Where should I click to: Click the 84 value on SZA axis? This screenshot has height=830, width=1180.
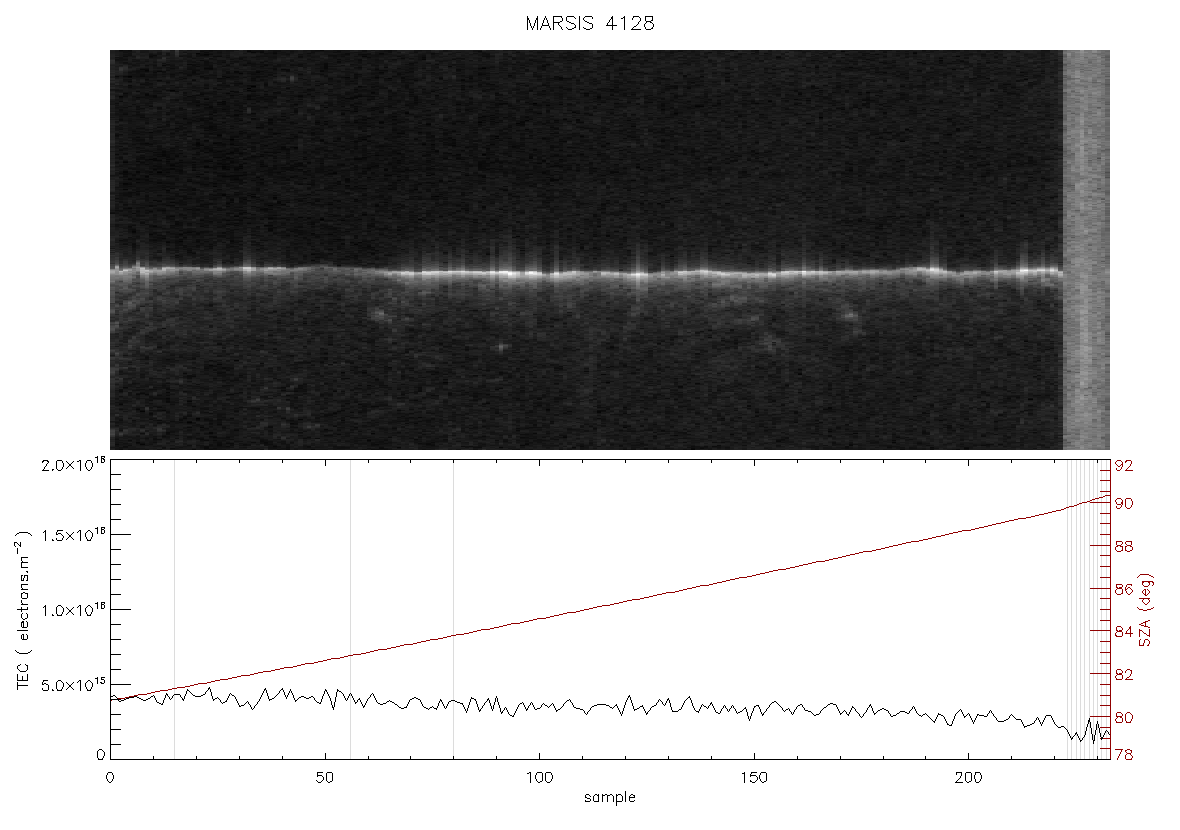[x=1124, y=631]
